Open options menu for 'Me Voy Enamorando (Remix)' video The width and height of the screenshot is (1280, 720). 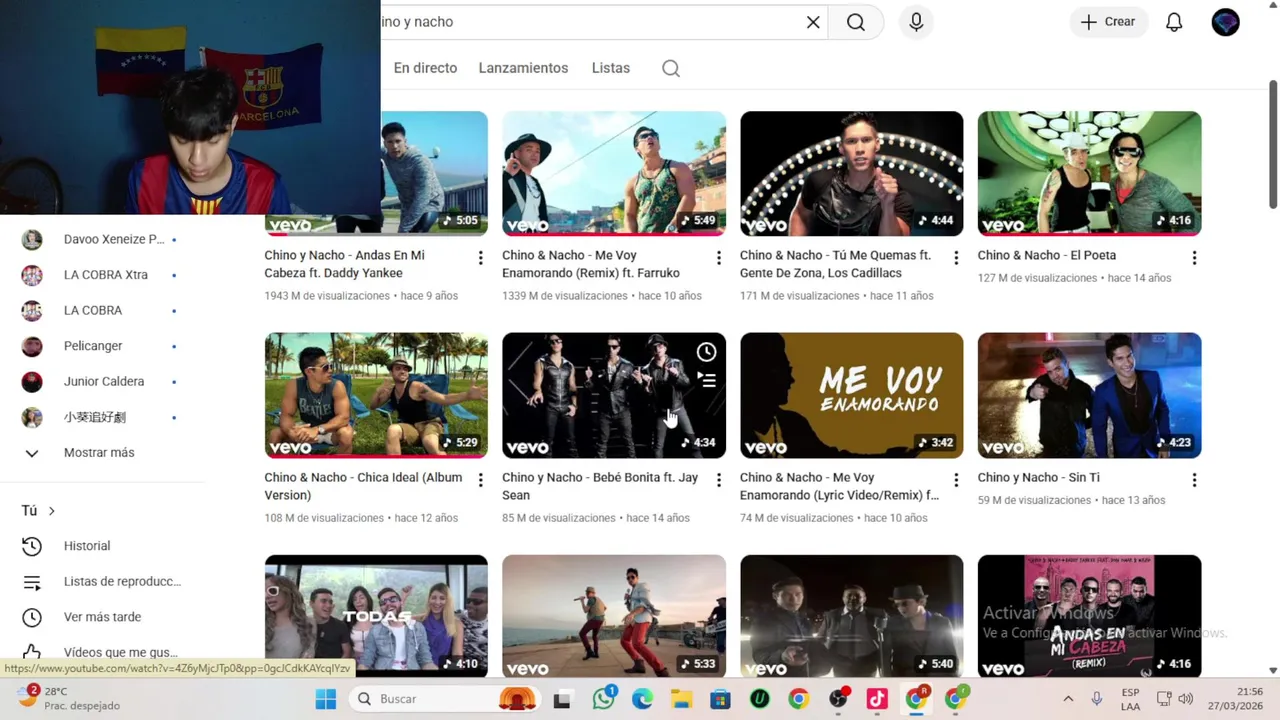[x=718, y=258]
